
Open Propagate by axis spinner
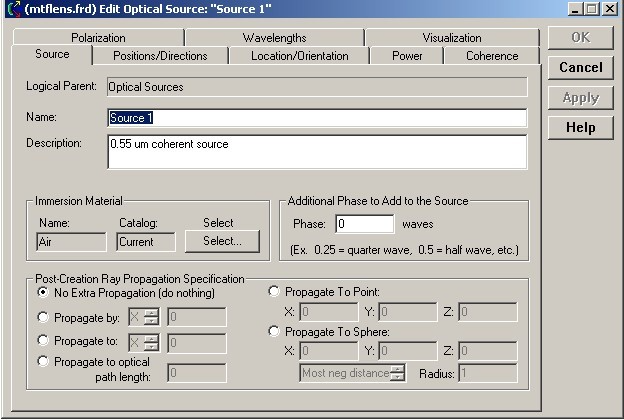[x=151, y=318]
